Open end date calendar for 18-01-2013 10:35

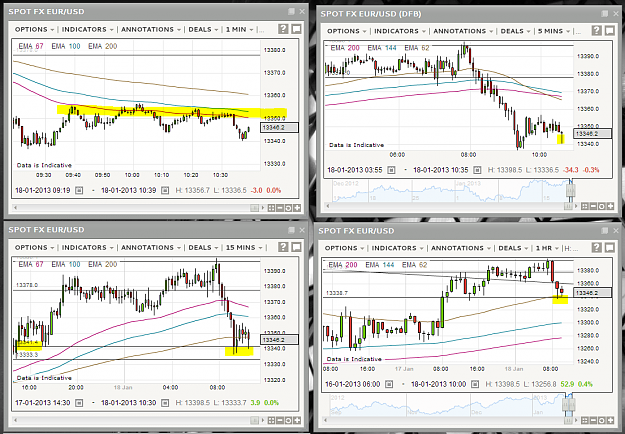point(477,170)
